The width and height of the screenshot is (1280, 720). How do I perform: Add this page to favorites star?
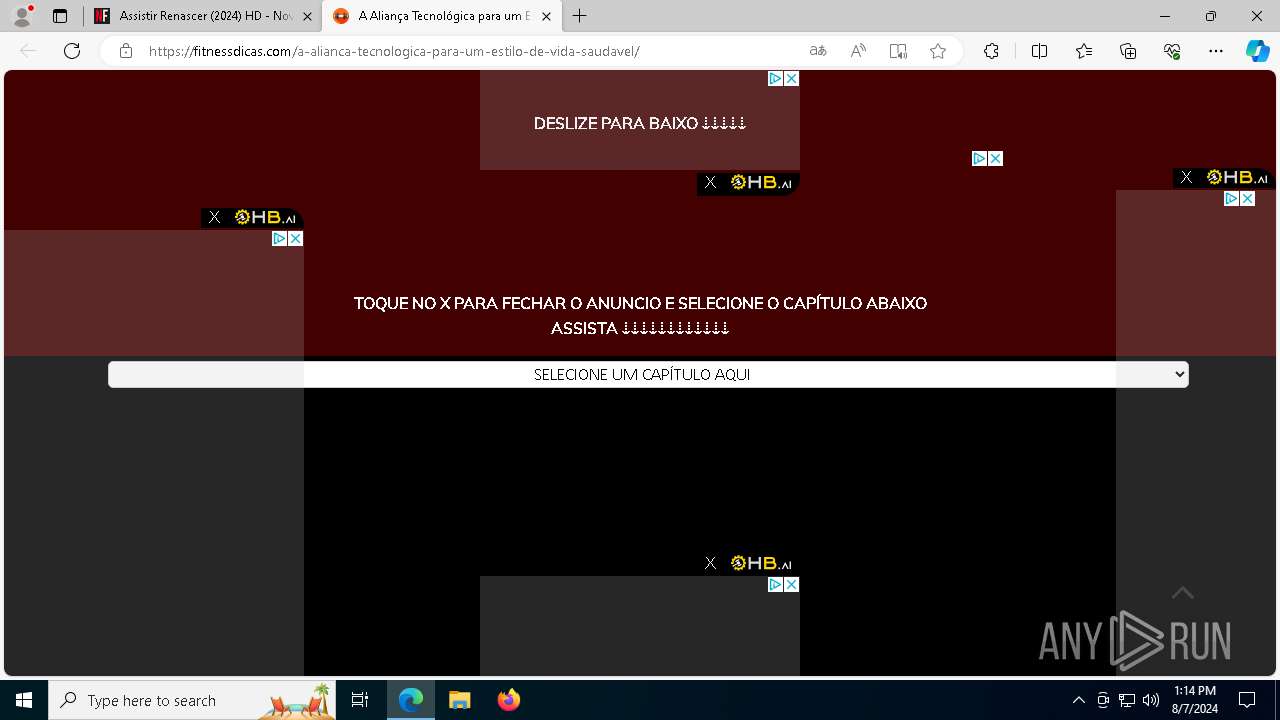pyautogui.click(x=938, y=51)
